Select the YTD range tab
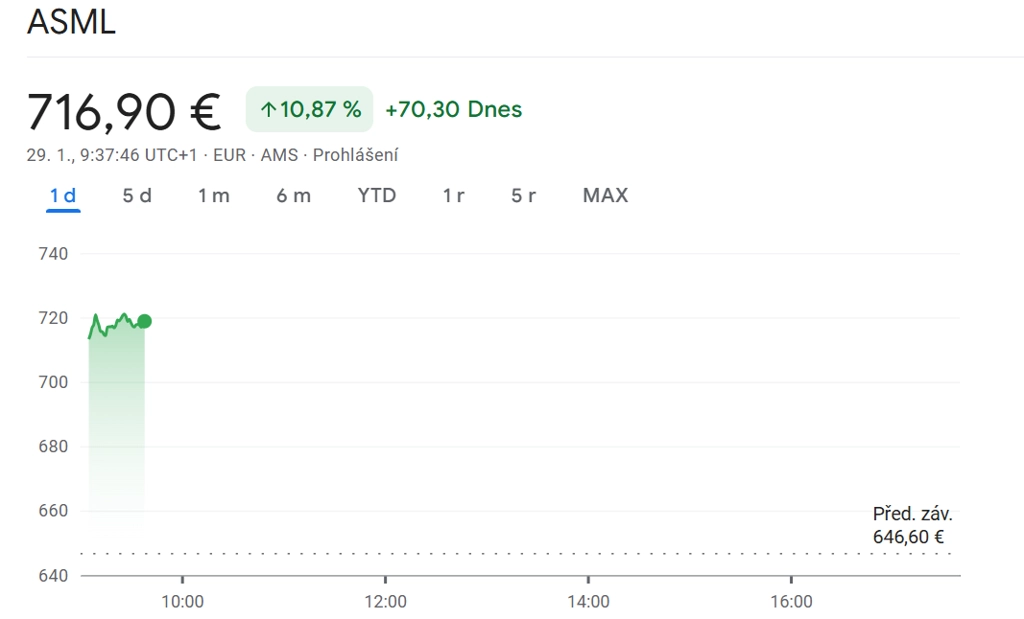The width and height of the screenshot is (1024, 619). (377, 196)
